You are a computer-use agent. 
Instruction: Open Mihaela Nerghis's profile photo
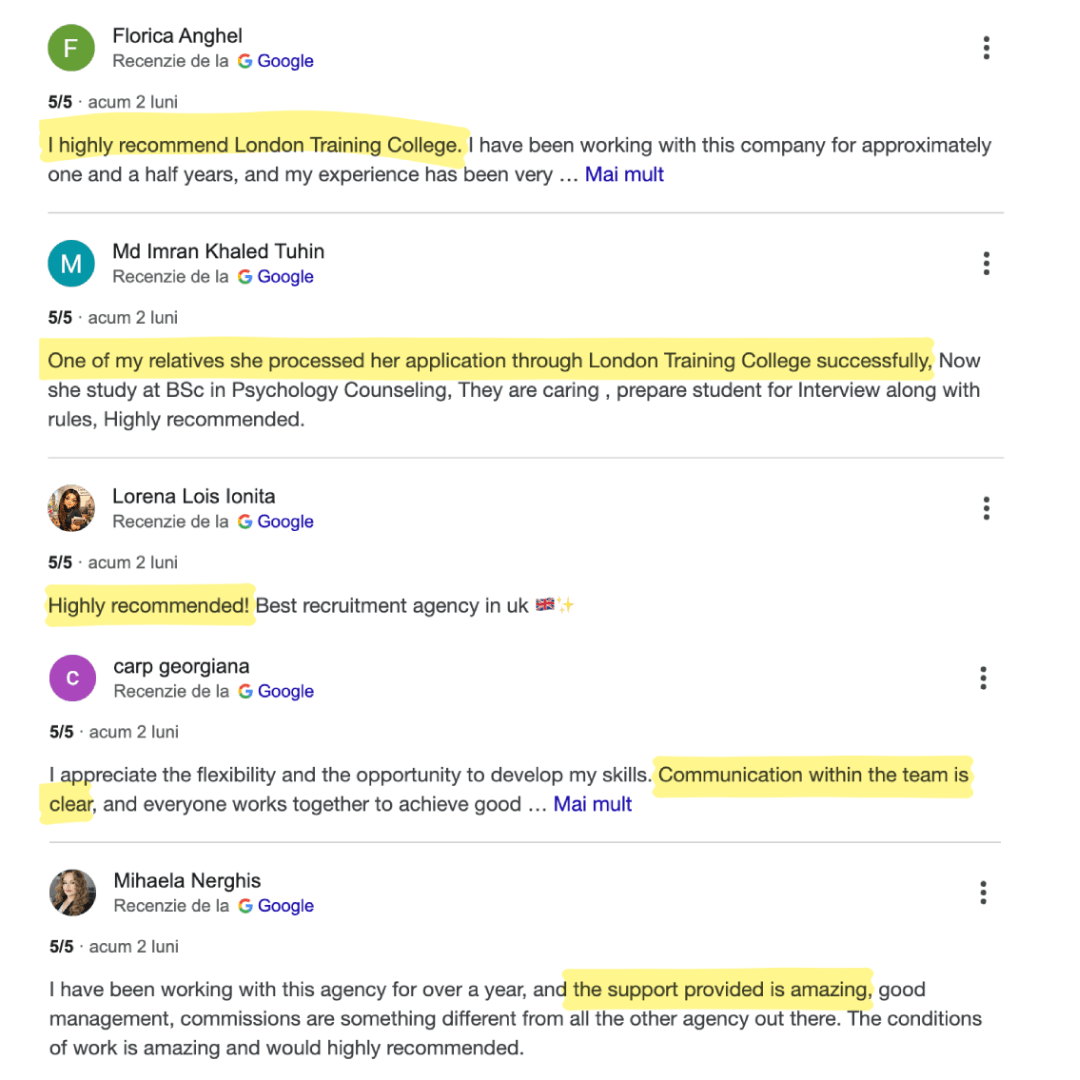(72, 893)
